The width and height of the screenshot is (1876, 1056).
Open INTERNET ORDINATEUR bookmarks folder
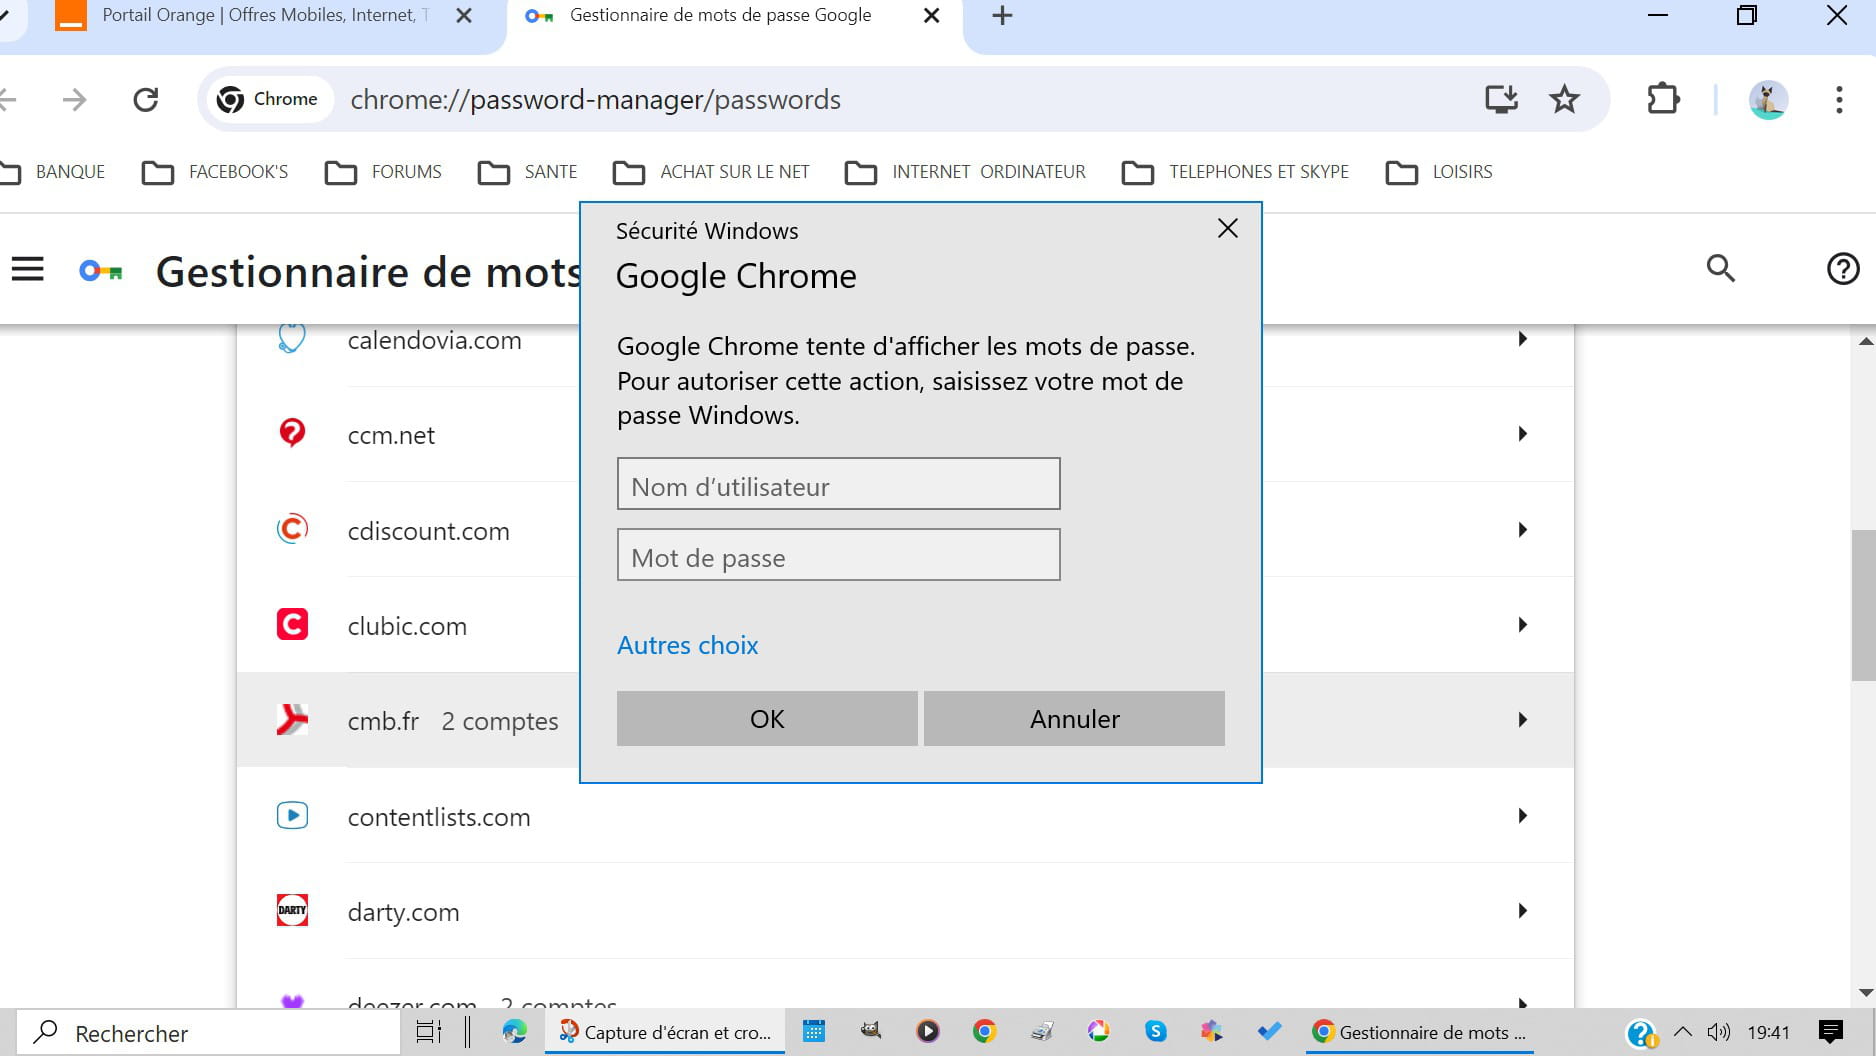point(965,172)
